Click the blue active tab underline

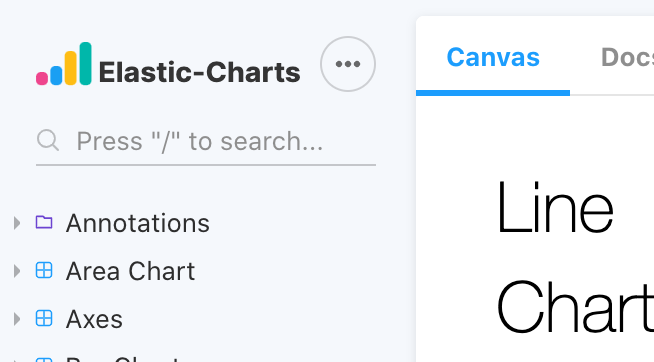pyautogui.click(x=493, y=93)
